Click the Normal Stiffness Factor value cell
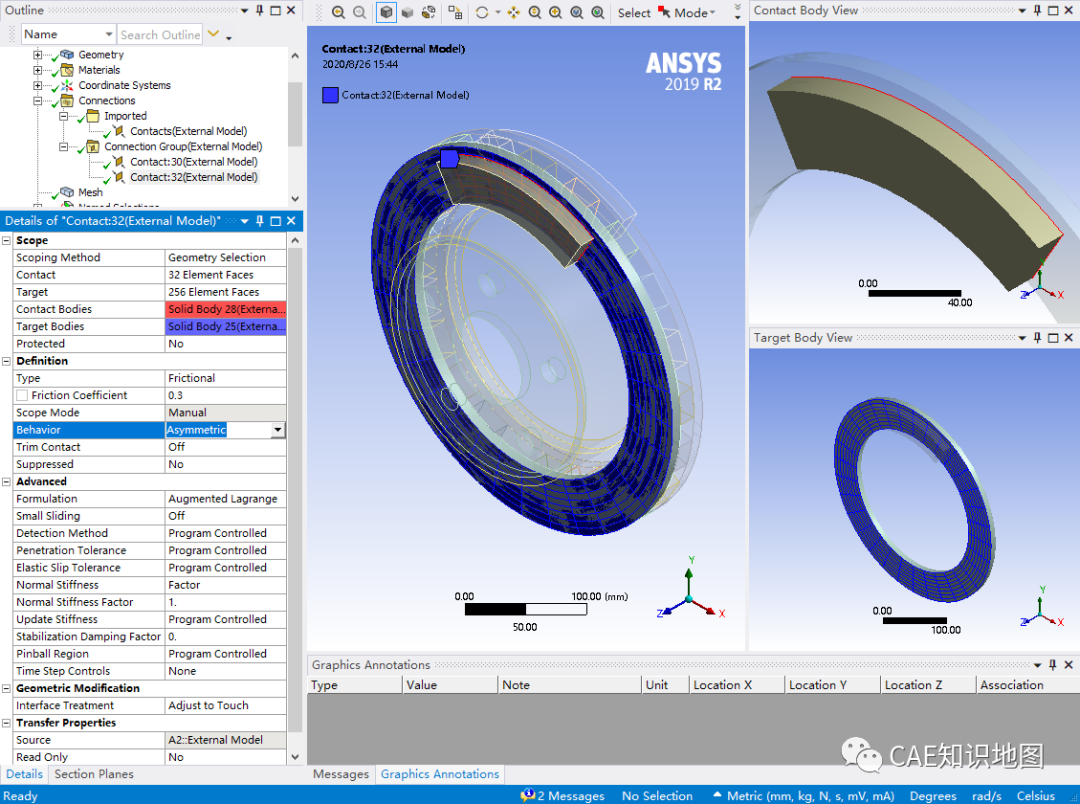This screenshot has width=1080, height=804. (226, 602)
